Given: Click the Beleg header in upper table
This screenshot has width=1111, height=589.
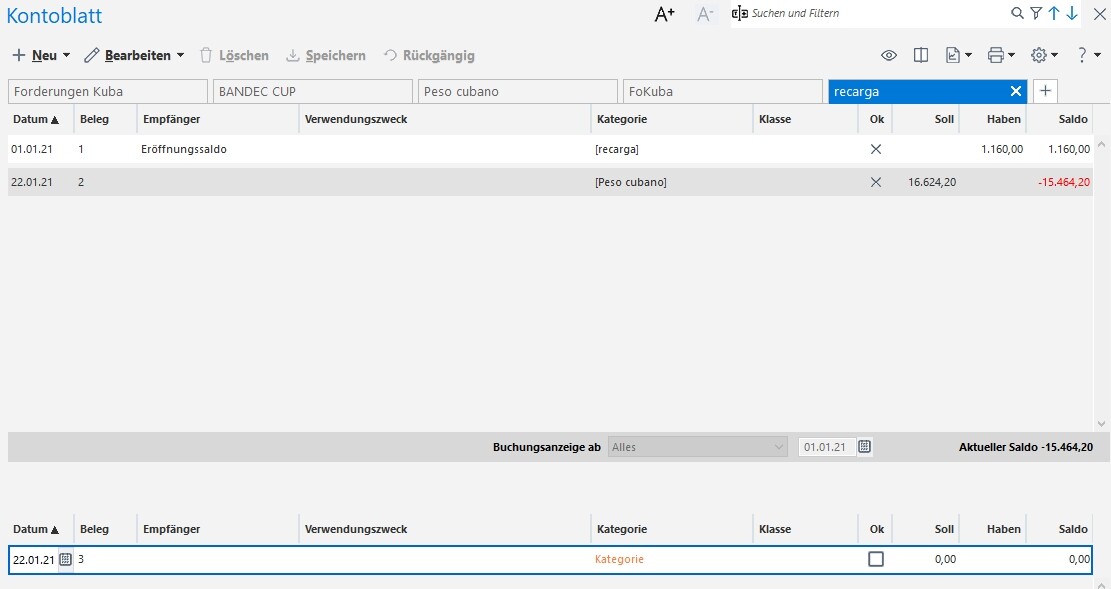Looking at the screenshot, I should tap(94, 119).
